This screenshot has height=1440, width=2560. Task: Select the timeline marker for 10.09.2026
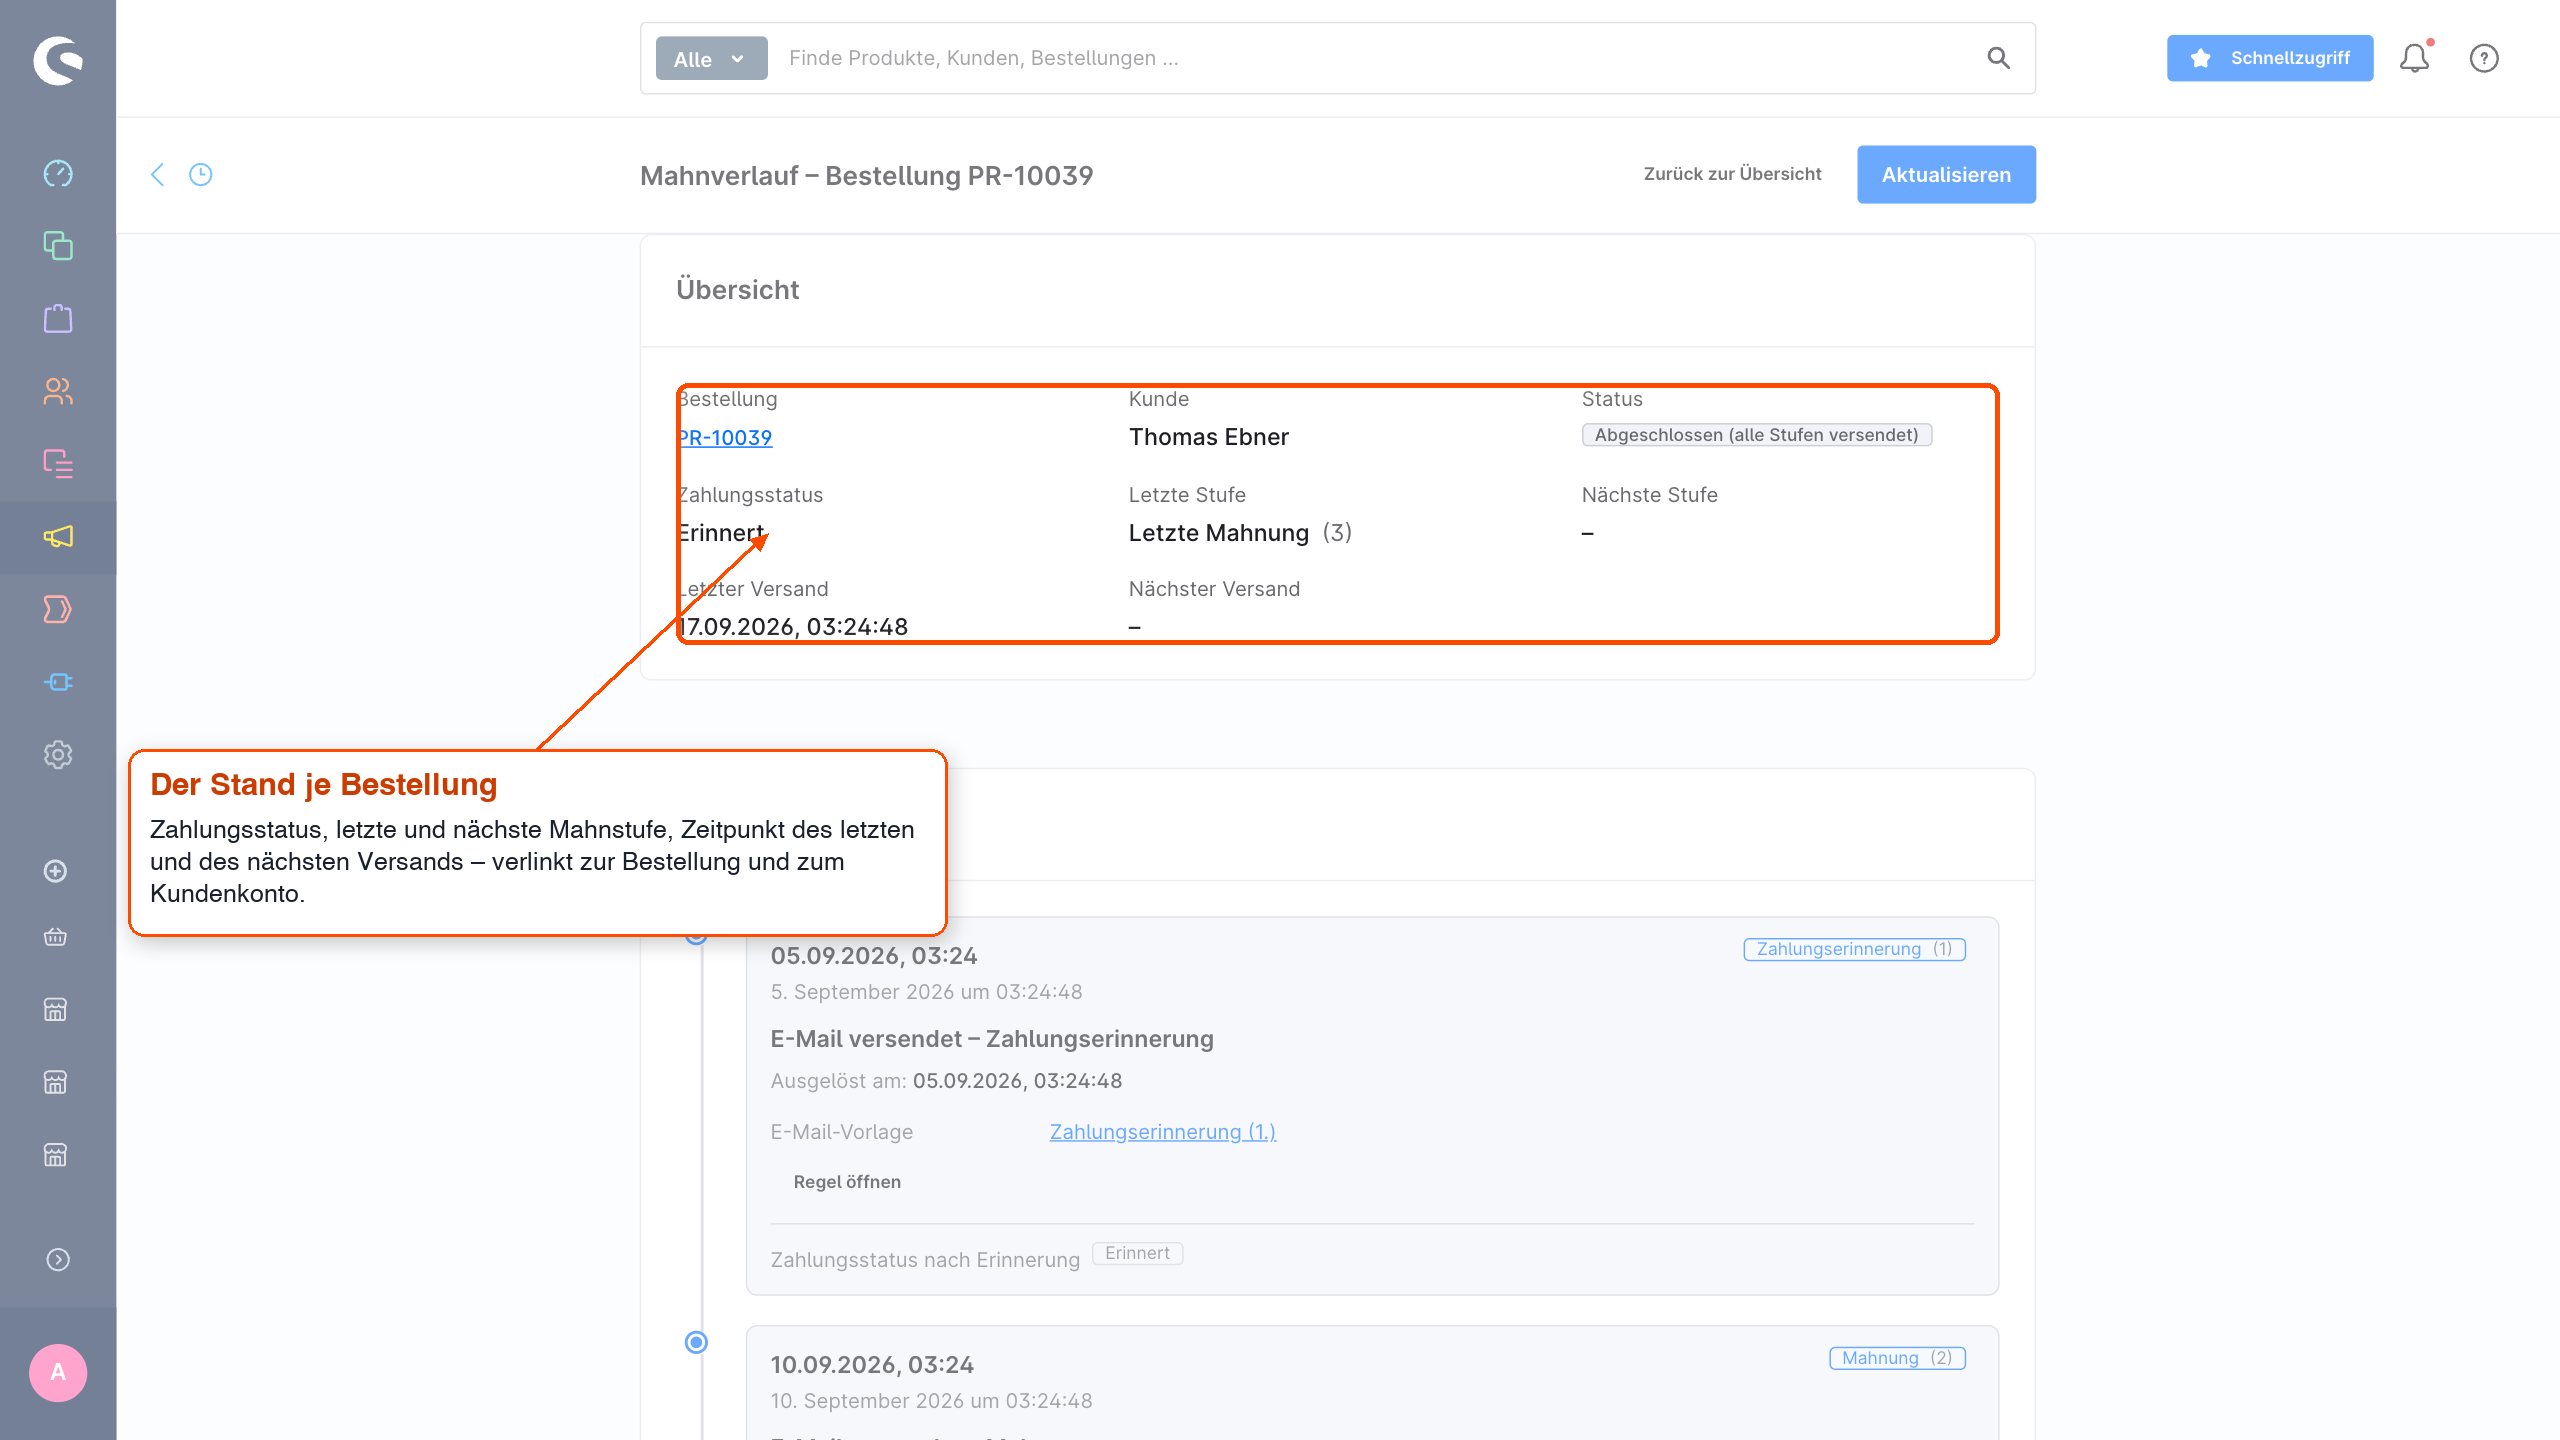point(696,1342)
